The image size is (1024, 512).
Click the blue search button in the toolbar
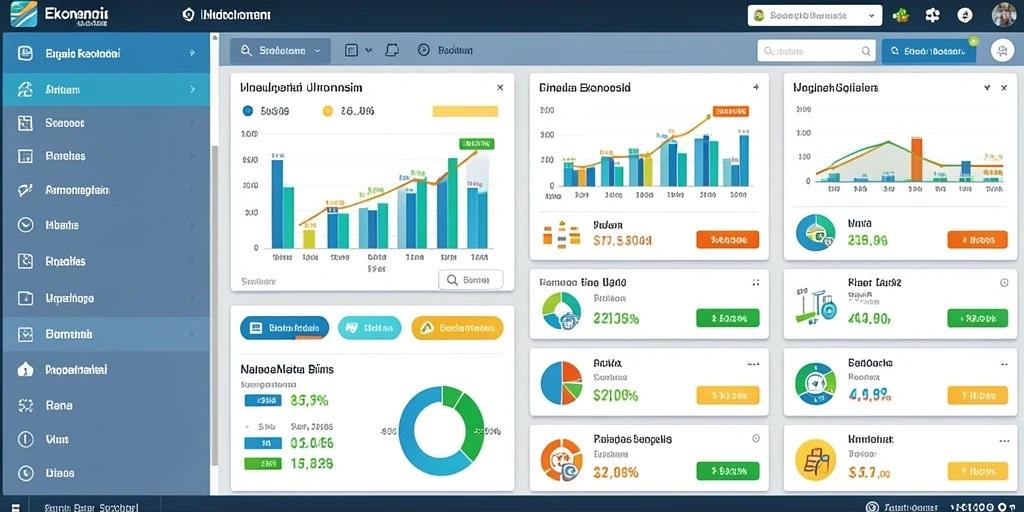929,50
